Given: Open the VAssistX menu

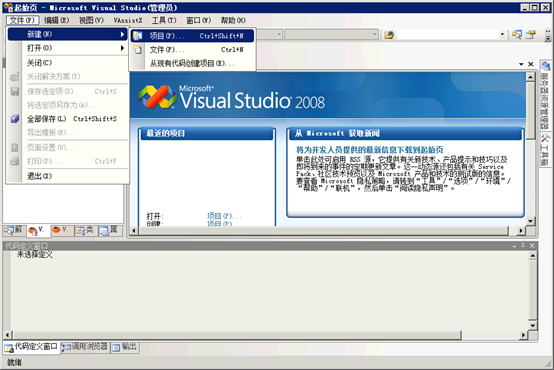Looking at the screenshot, I should (x=128, y=20).
